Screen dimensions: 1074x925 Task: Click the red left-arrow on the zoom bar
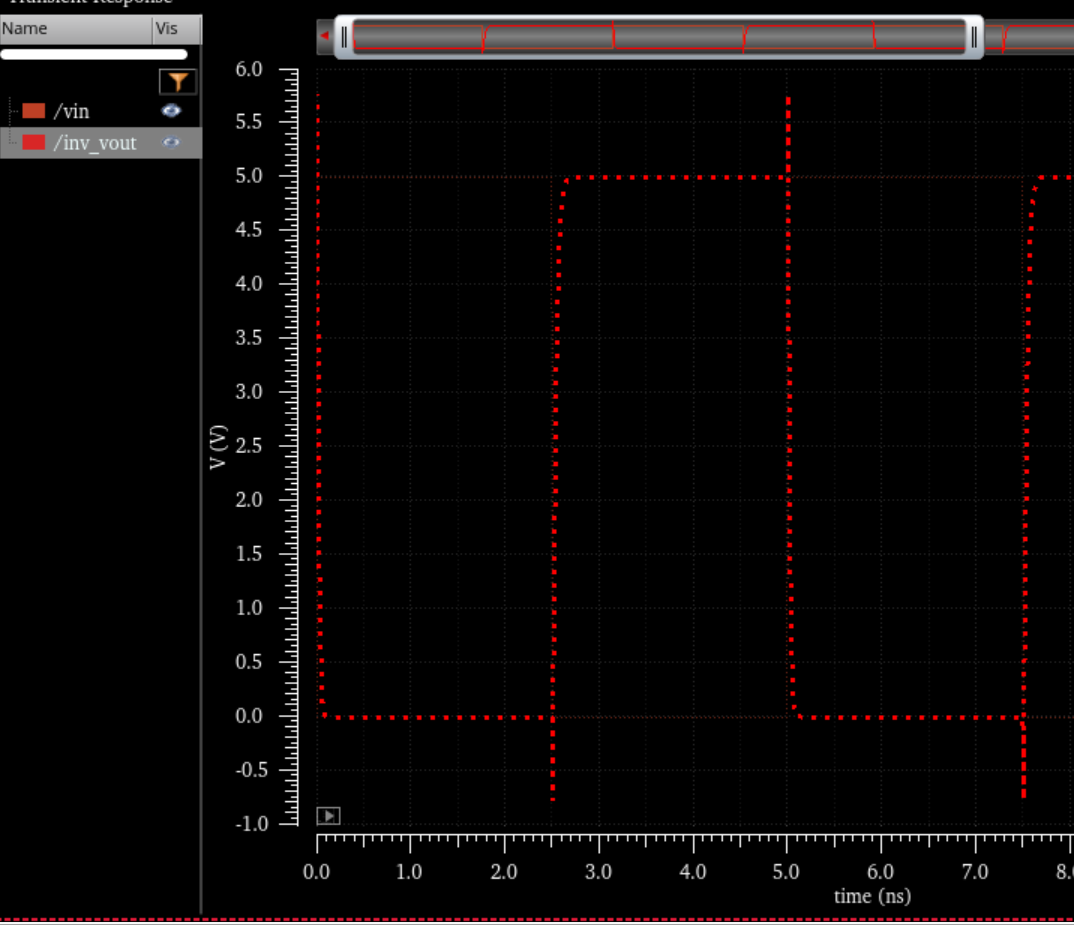point(324,37)
